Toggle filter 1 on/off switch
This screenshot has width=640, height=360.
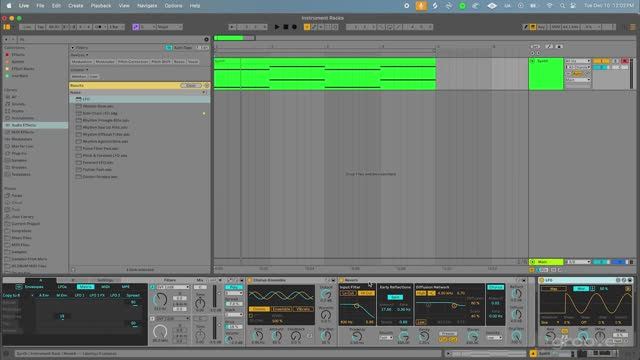[x=153, y=287]
